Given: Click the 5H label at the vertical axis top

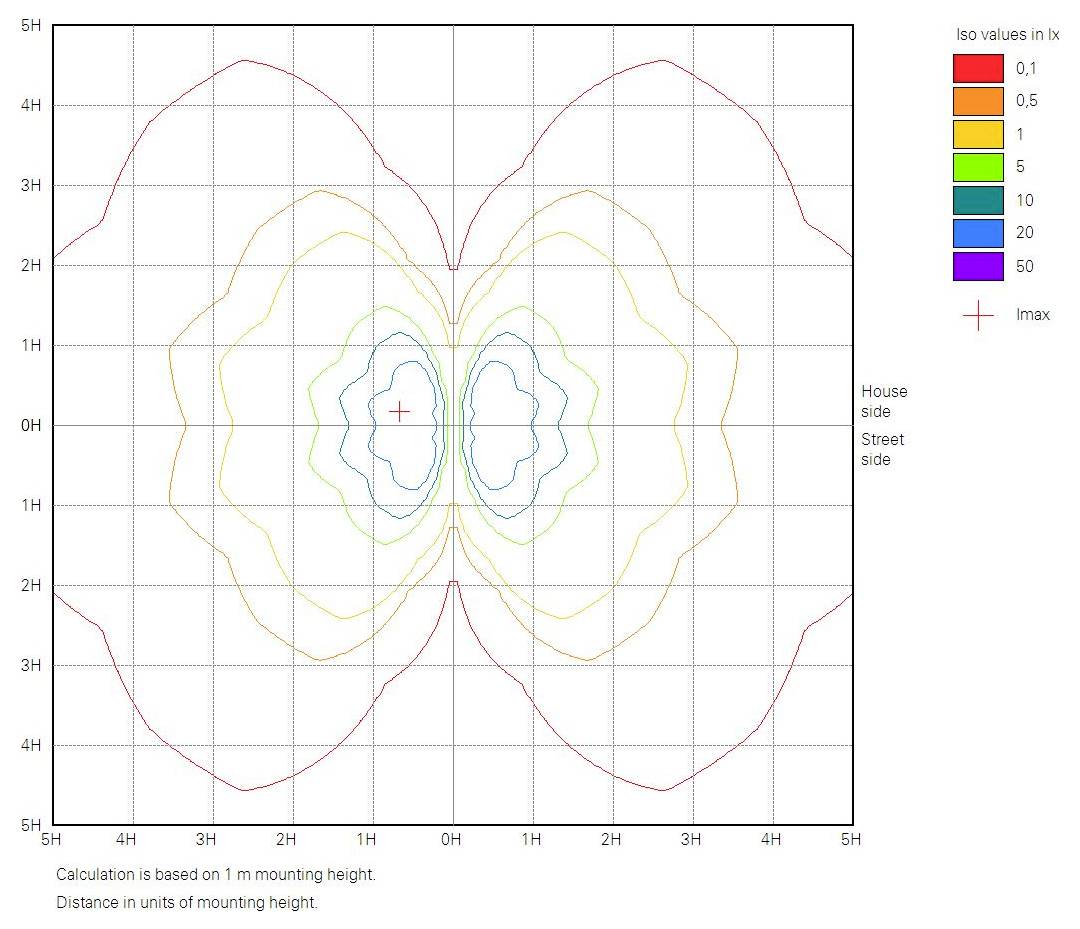Looking at the screenshot, I should pos(31,25).
